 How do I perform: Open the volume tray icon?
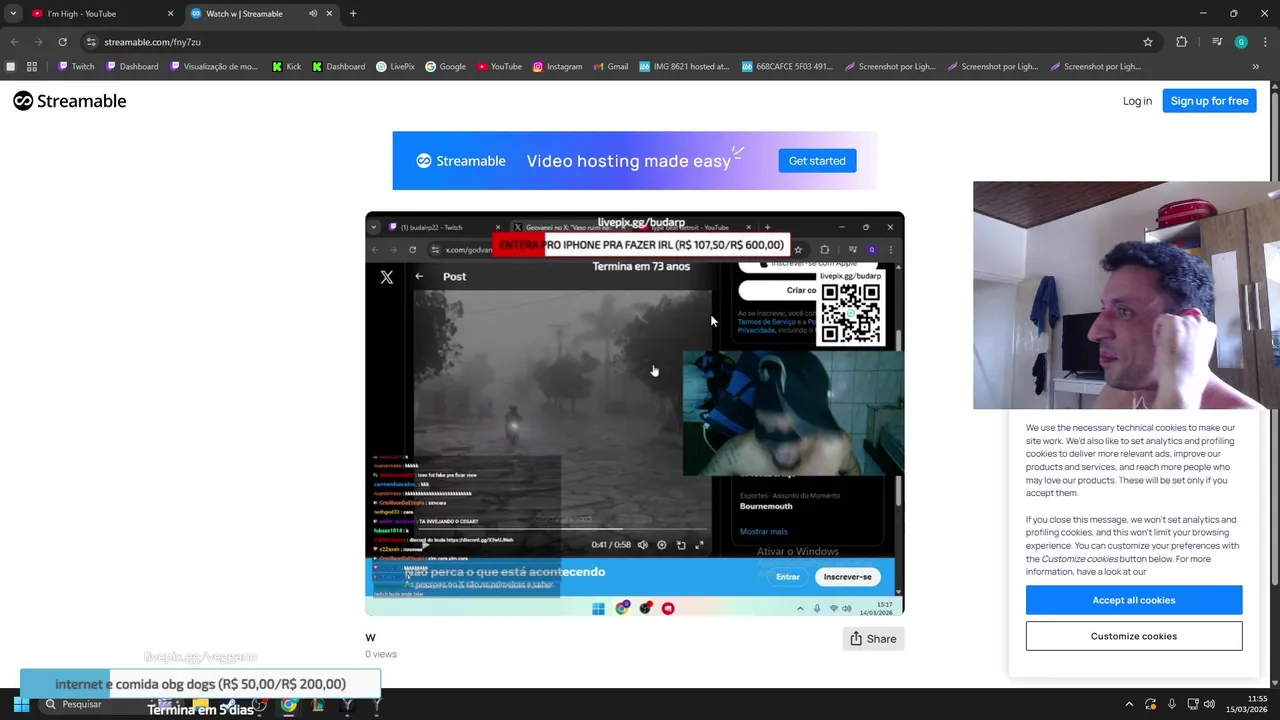point(1209,704)
